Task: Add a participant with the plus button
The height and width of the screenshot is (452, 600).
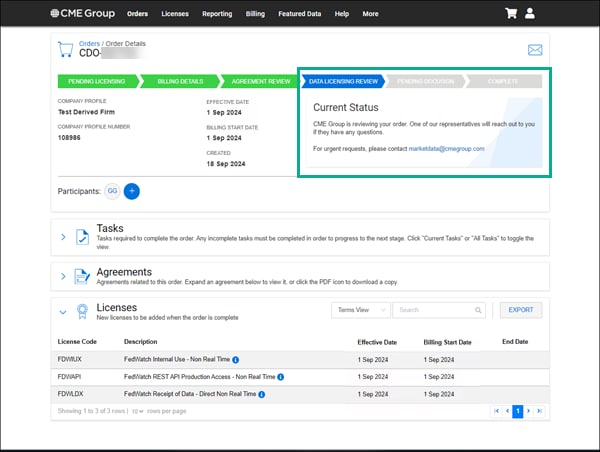Action: tap(132, 190)
